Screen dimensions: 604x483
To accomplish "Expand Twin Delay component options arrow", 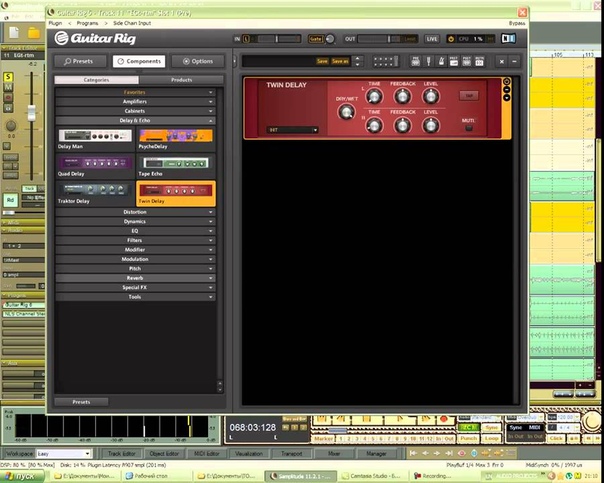I will [507, 97].
